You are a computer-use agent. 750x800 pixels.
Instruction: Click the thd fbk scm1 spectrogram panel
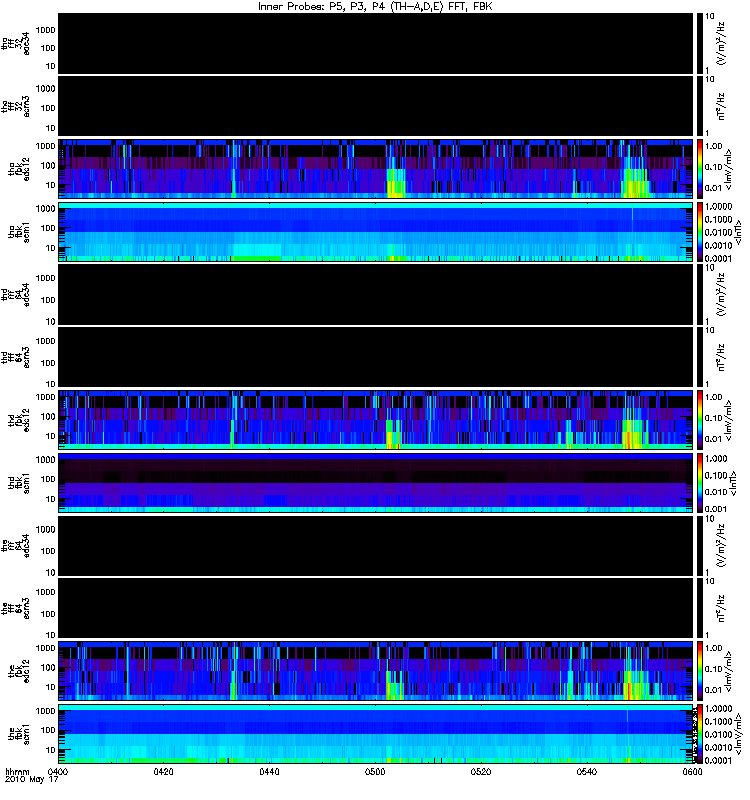[375, 483]
